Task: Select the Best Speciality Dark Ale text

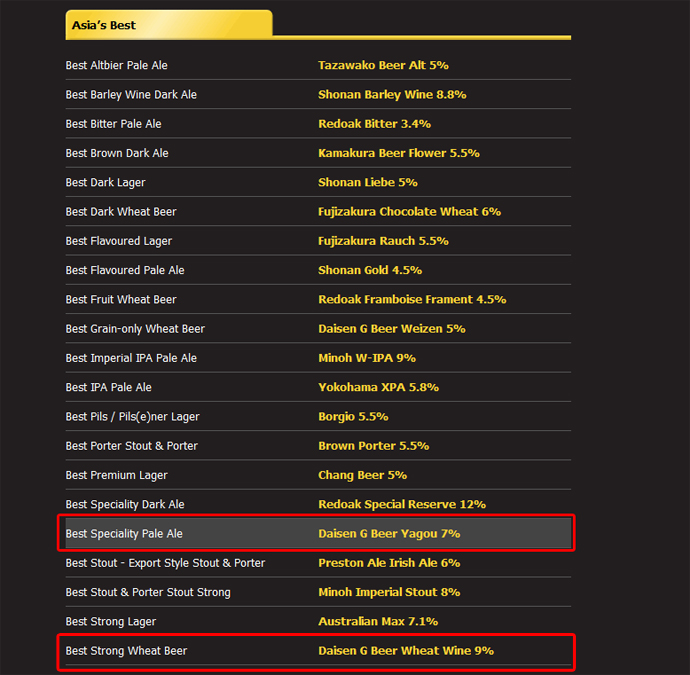Action: coord(125,504)
